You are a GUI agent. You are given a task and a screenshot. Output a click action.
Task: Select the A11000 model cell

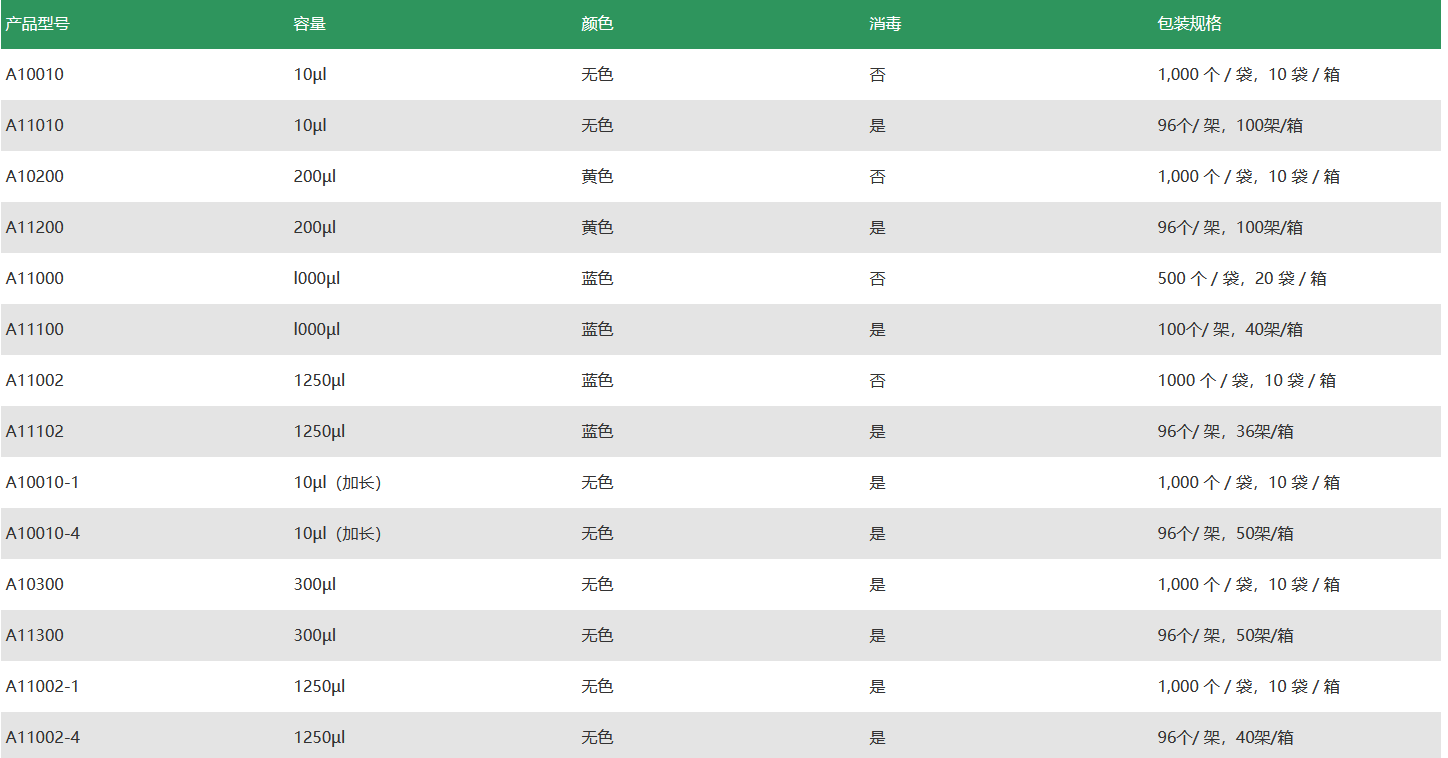tap(35, 278)
